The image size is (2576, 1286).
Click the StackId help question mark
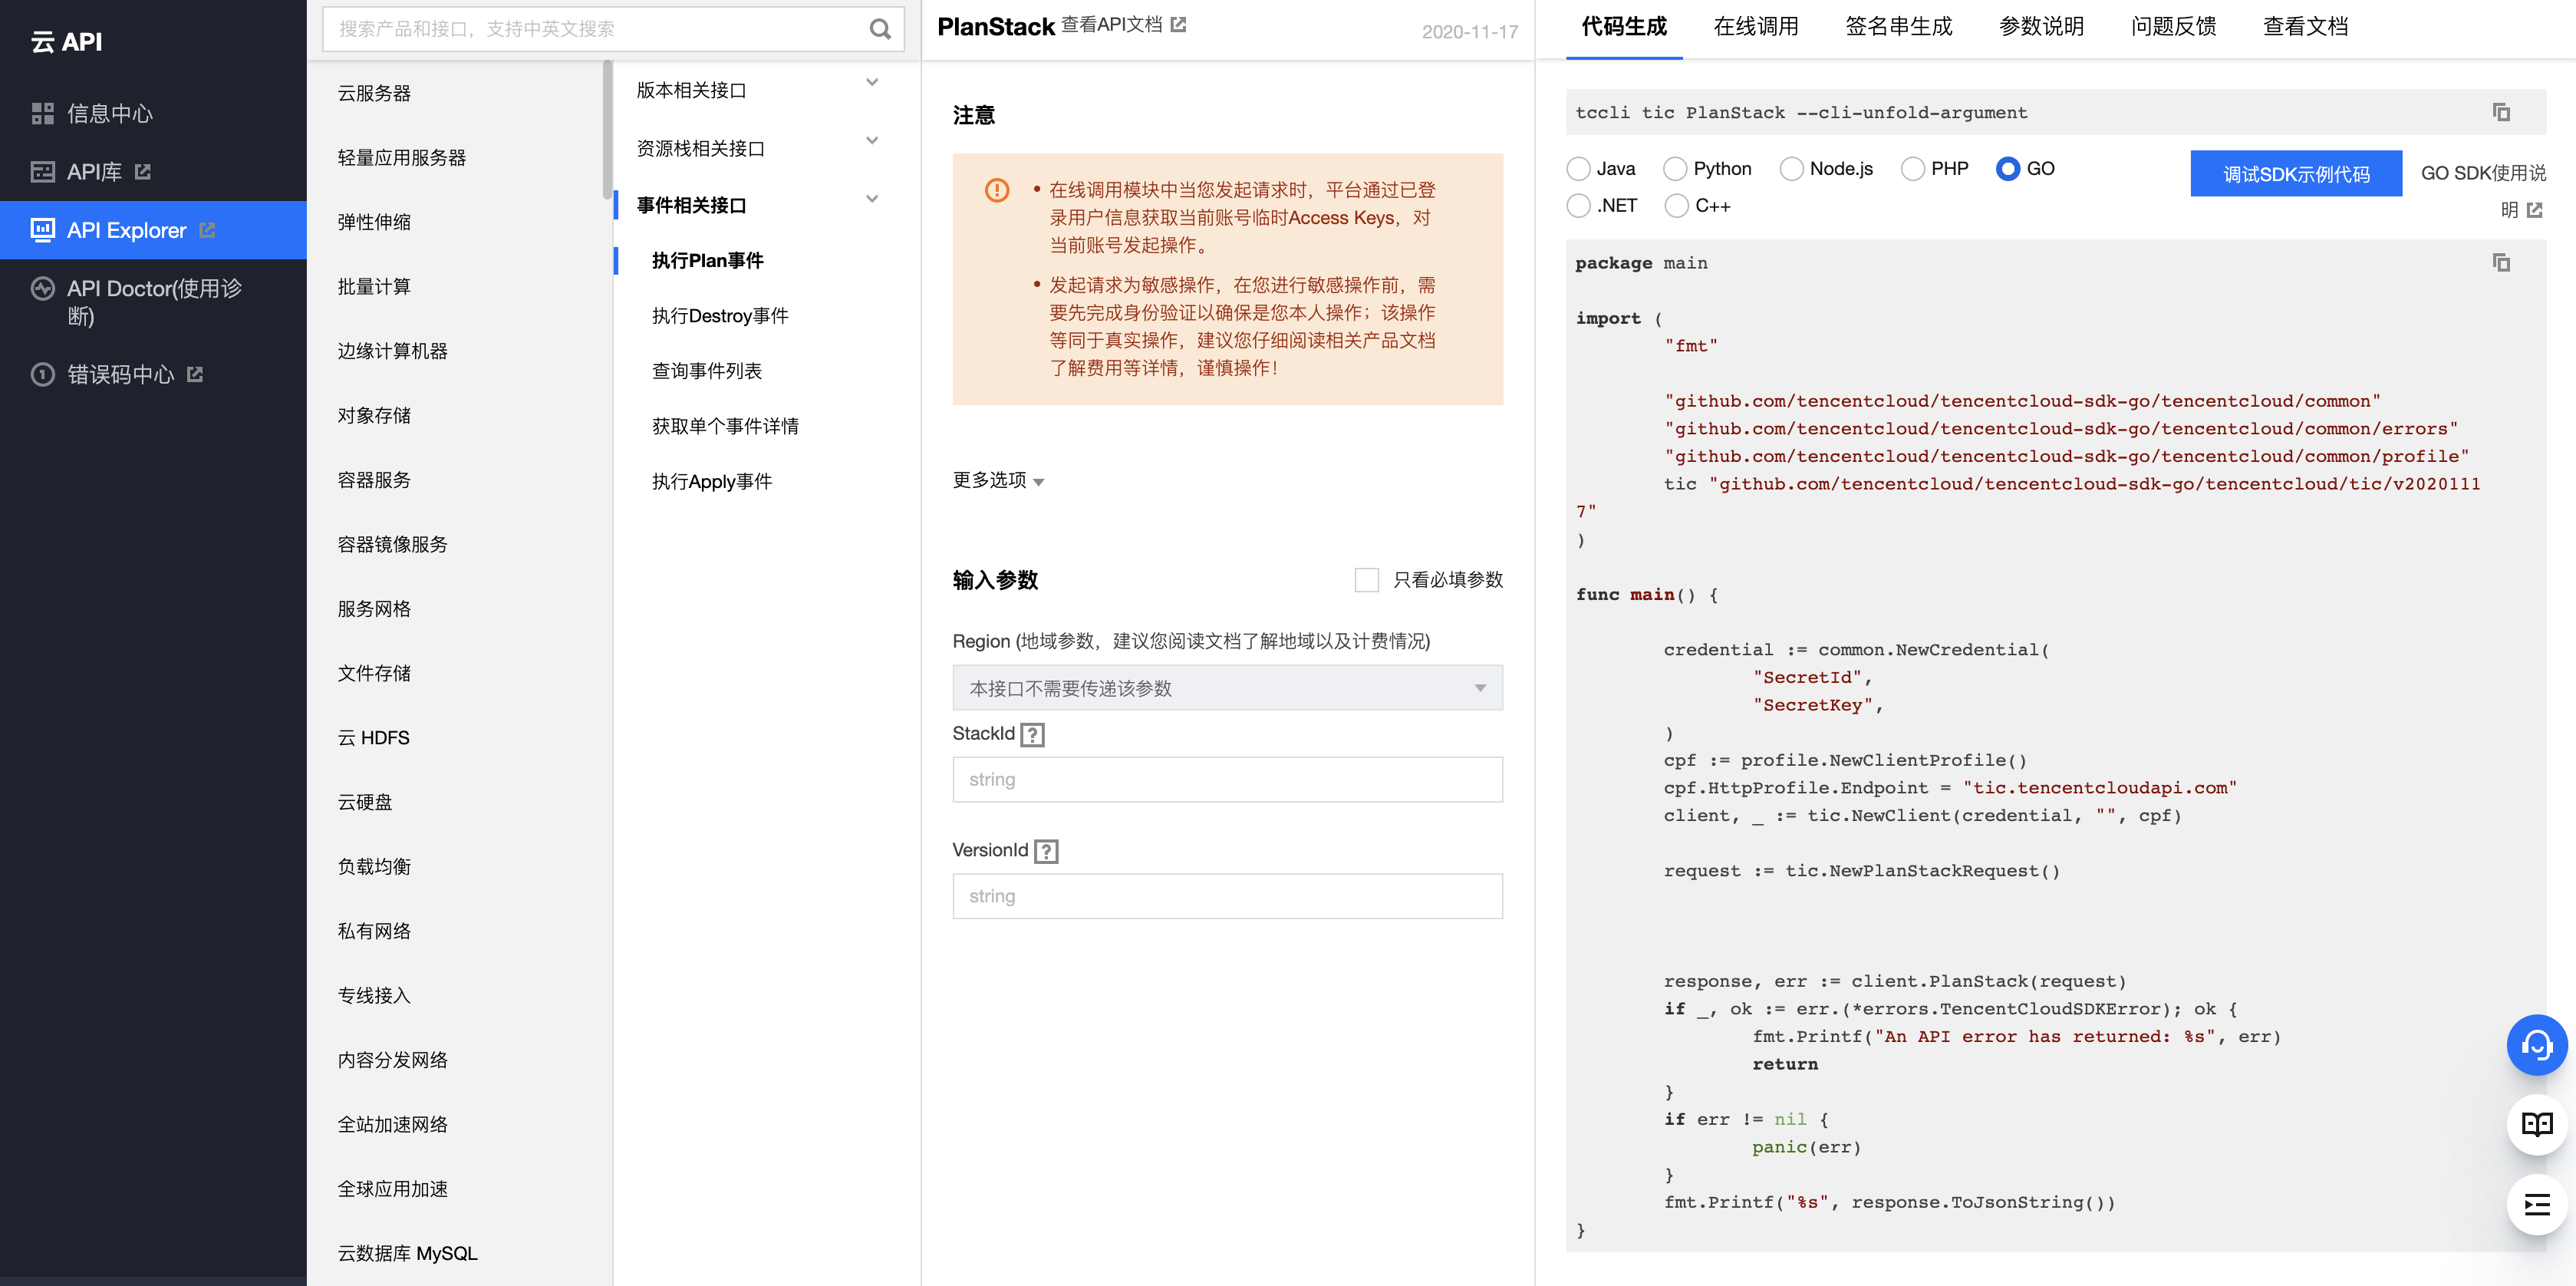pos(1033,735)
